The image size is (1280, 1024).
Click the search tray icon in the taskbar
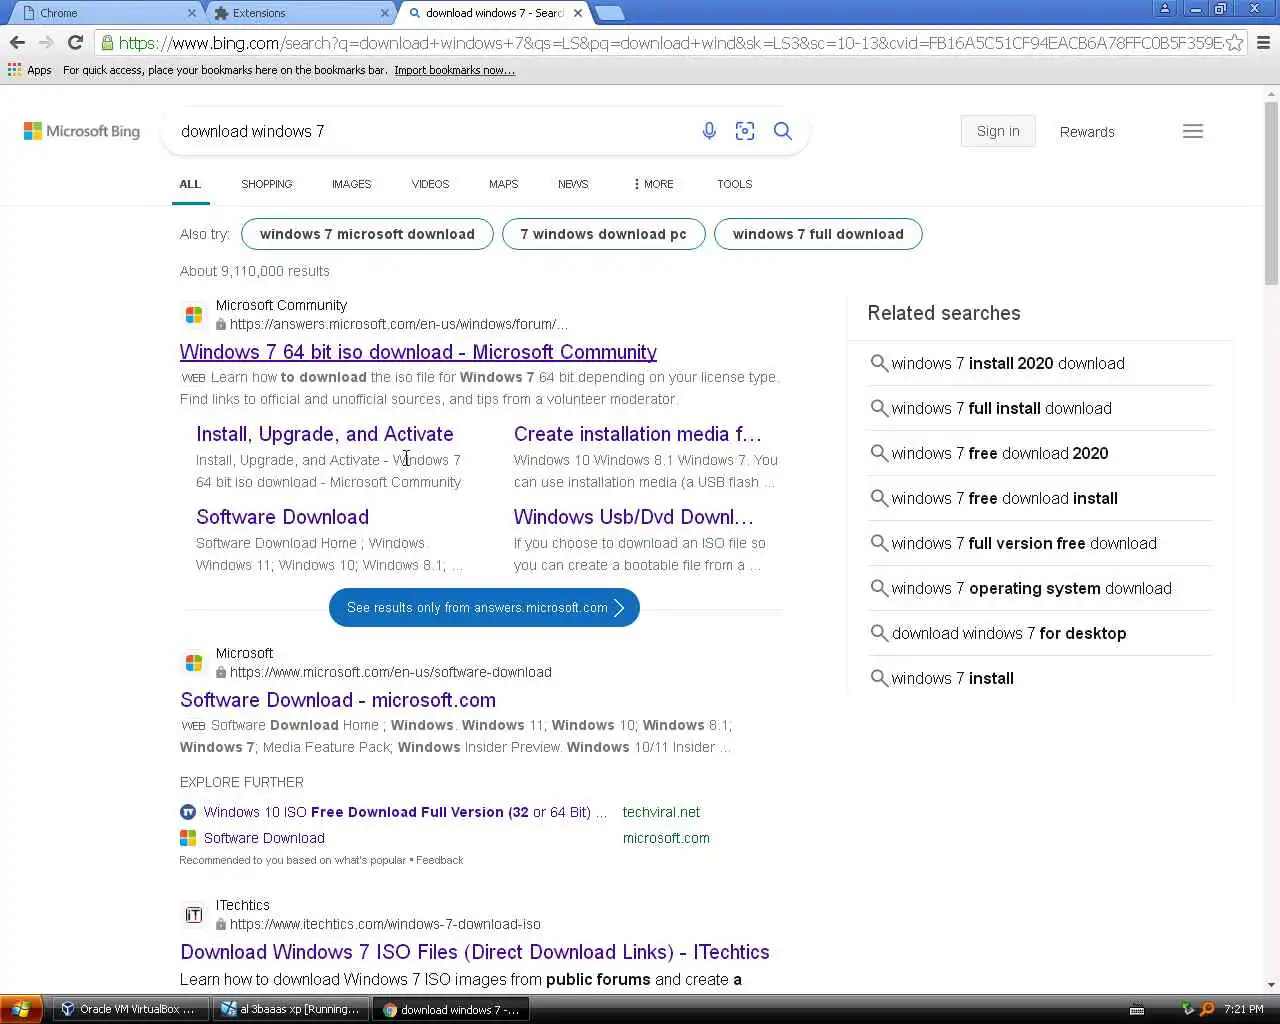[1207, 1009]
